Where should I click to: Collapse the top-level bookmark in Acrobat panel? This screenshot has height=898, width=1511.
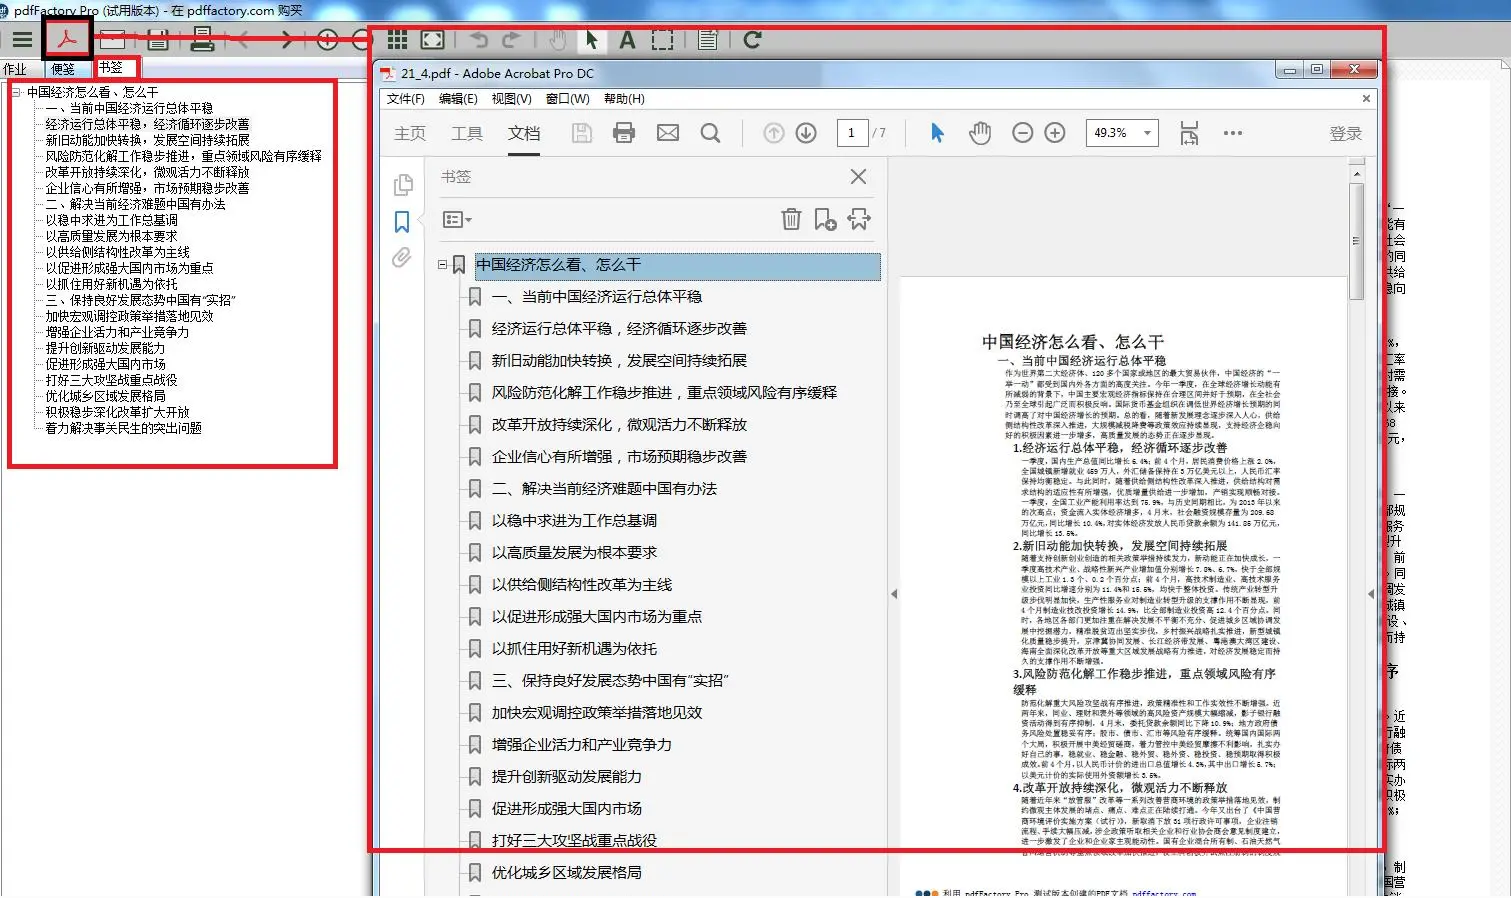pos(442,265)
